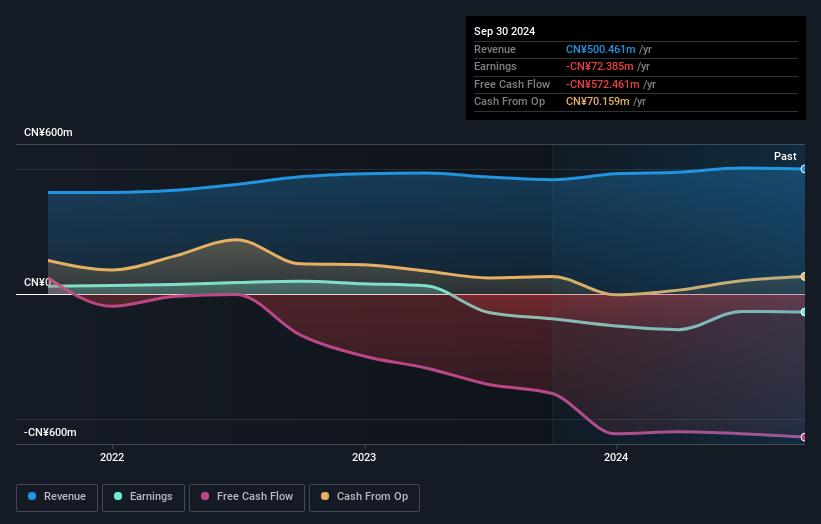The image size is (821, 524).
Task: Click the CN¥70.159m cash from op value
Action: 597,102
